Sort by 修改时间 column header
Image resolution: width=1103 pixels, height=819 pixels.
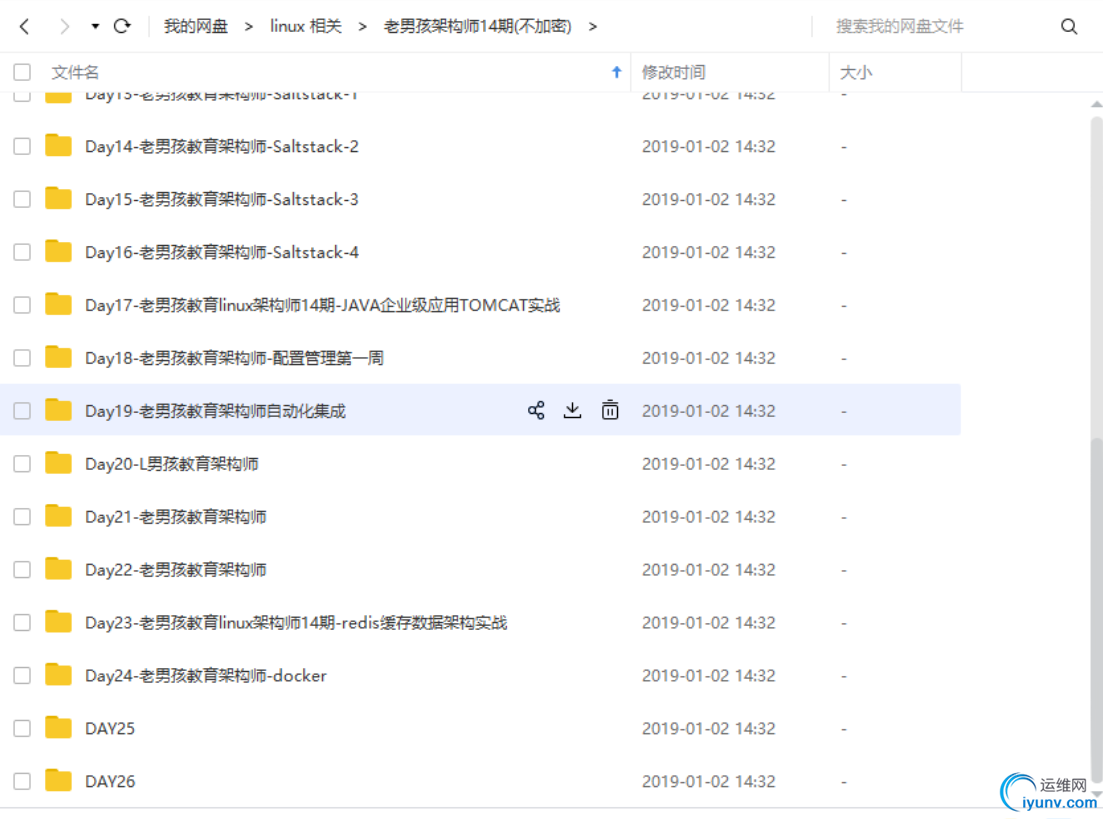click(x=673, y=72)
